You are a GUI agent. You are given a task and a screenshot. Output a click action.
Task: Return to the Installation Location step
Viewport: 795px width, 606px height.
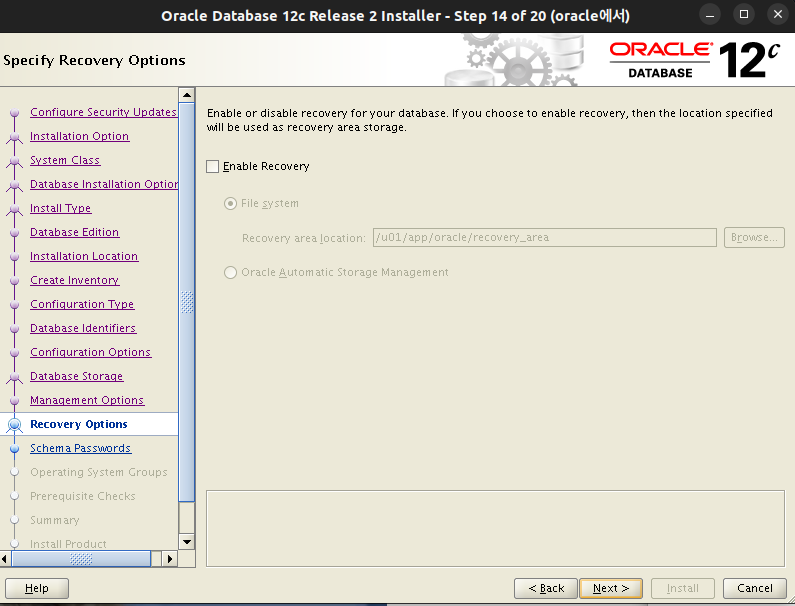pos(84,256)
